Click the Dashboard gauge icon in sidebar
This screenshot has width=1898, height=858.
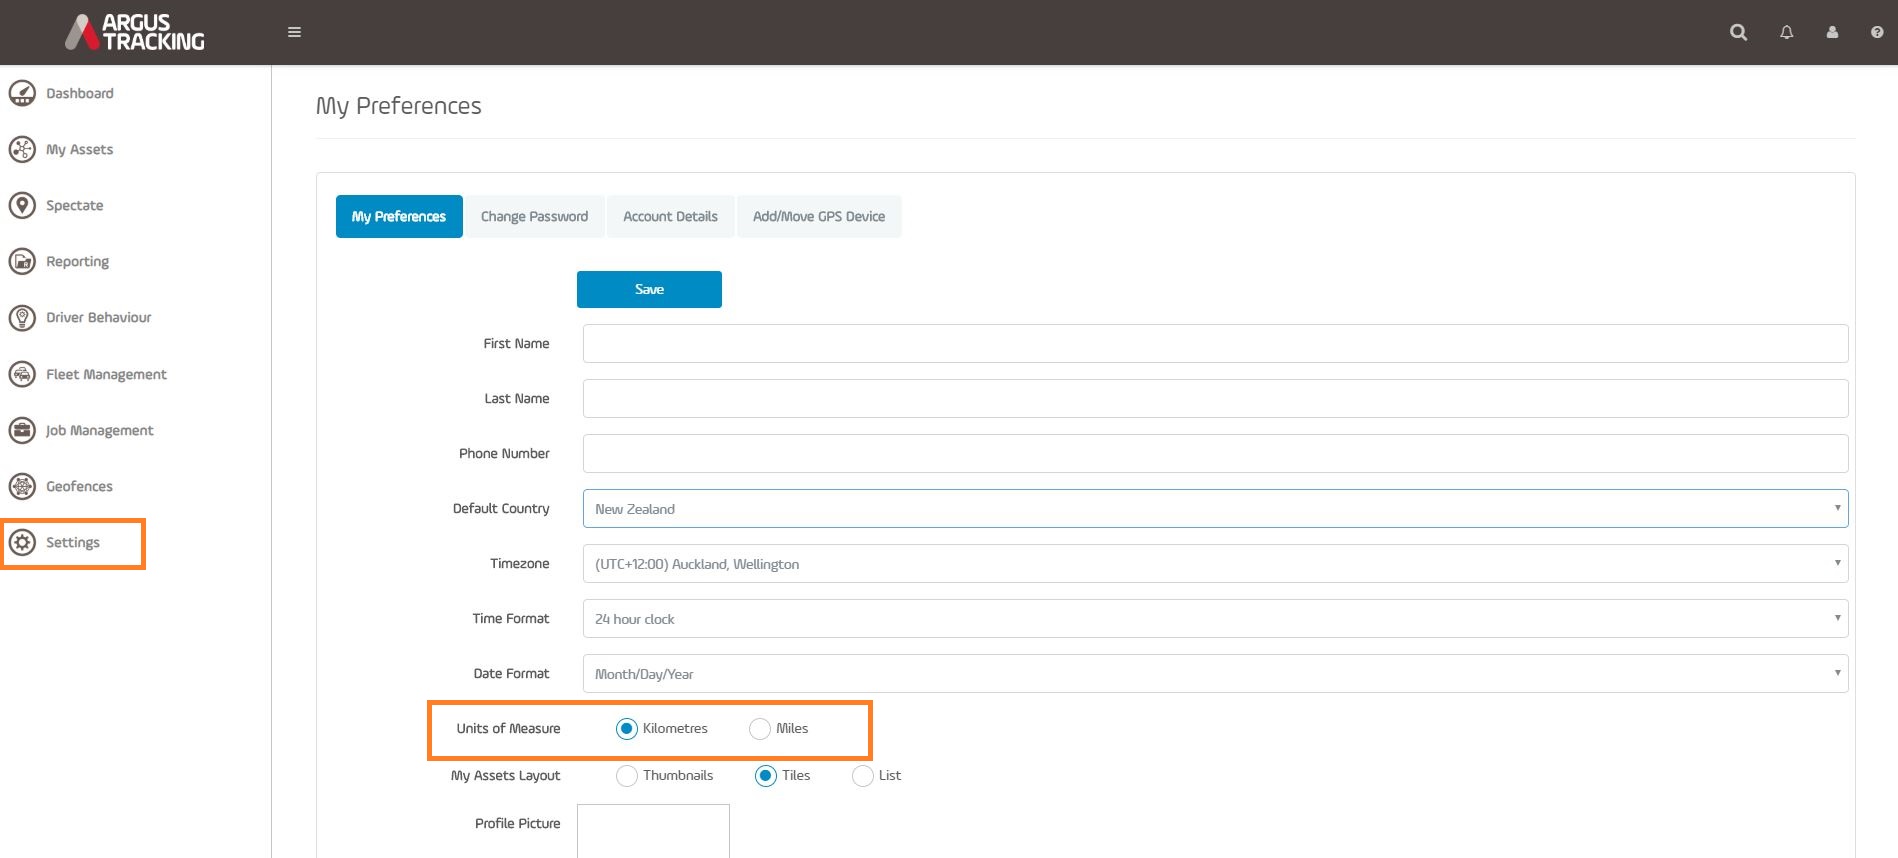tap(22, 93)
